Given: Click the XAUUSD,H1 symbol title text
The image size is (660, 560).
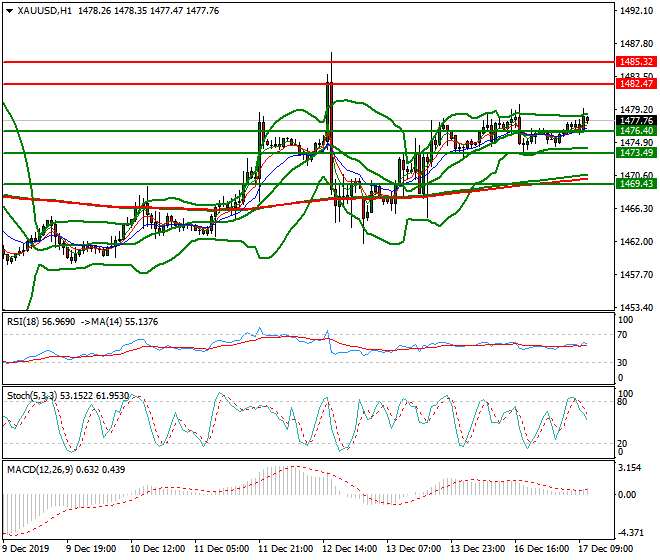Looking at the screenshot, I should (x=45, y=11).
